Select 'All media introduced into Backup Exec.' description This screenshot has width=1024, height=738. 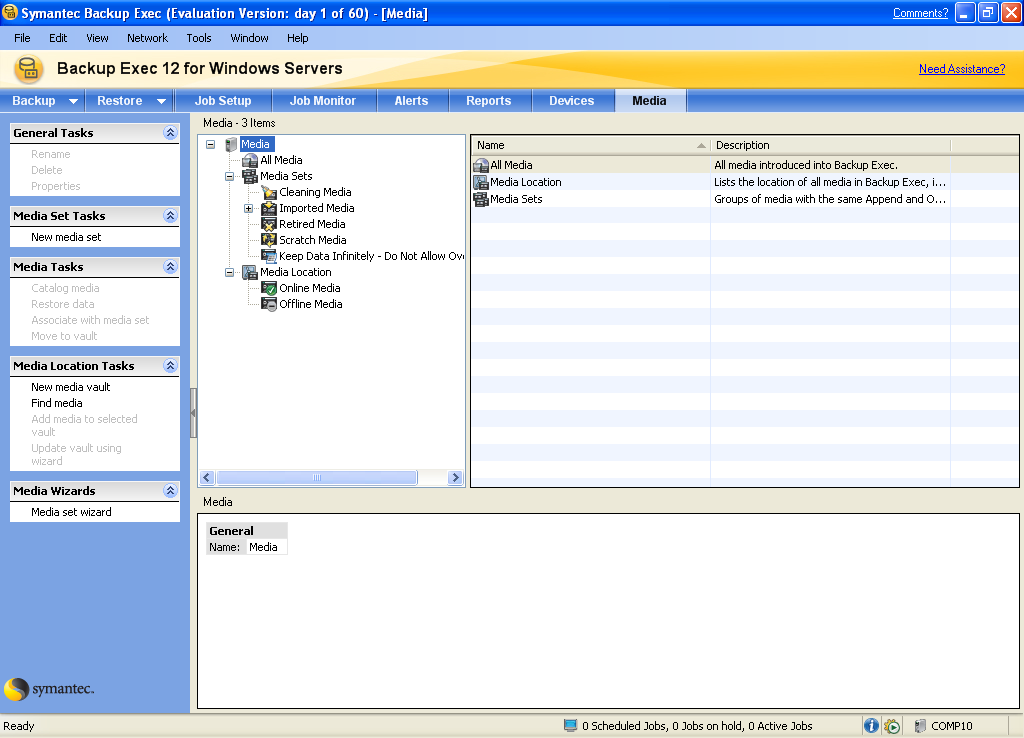coord(806,165)
